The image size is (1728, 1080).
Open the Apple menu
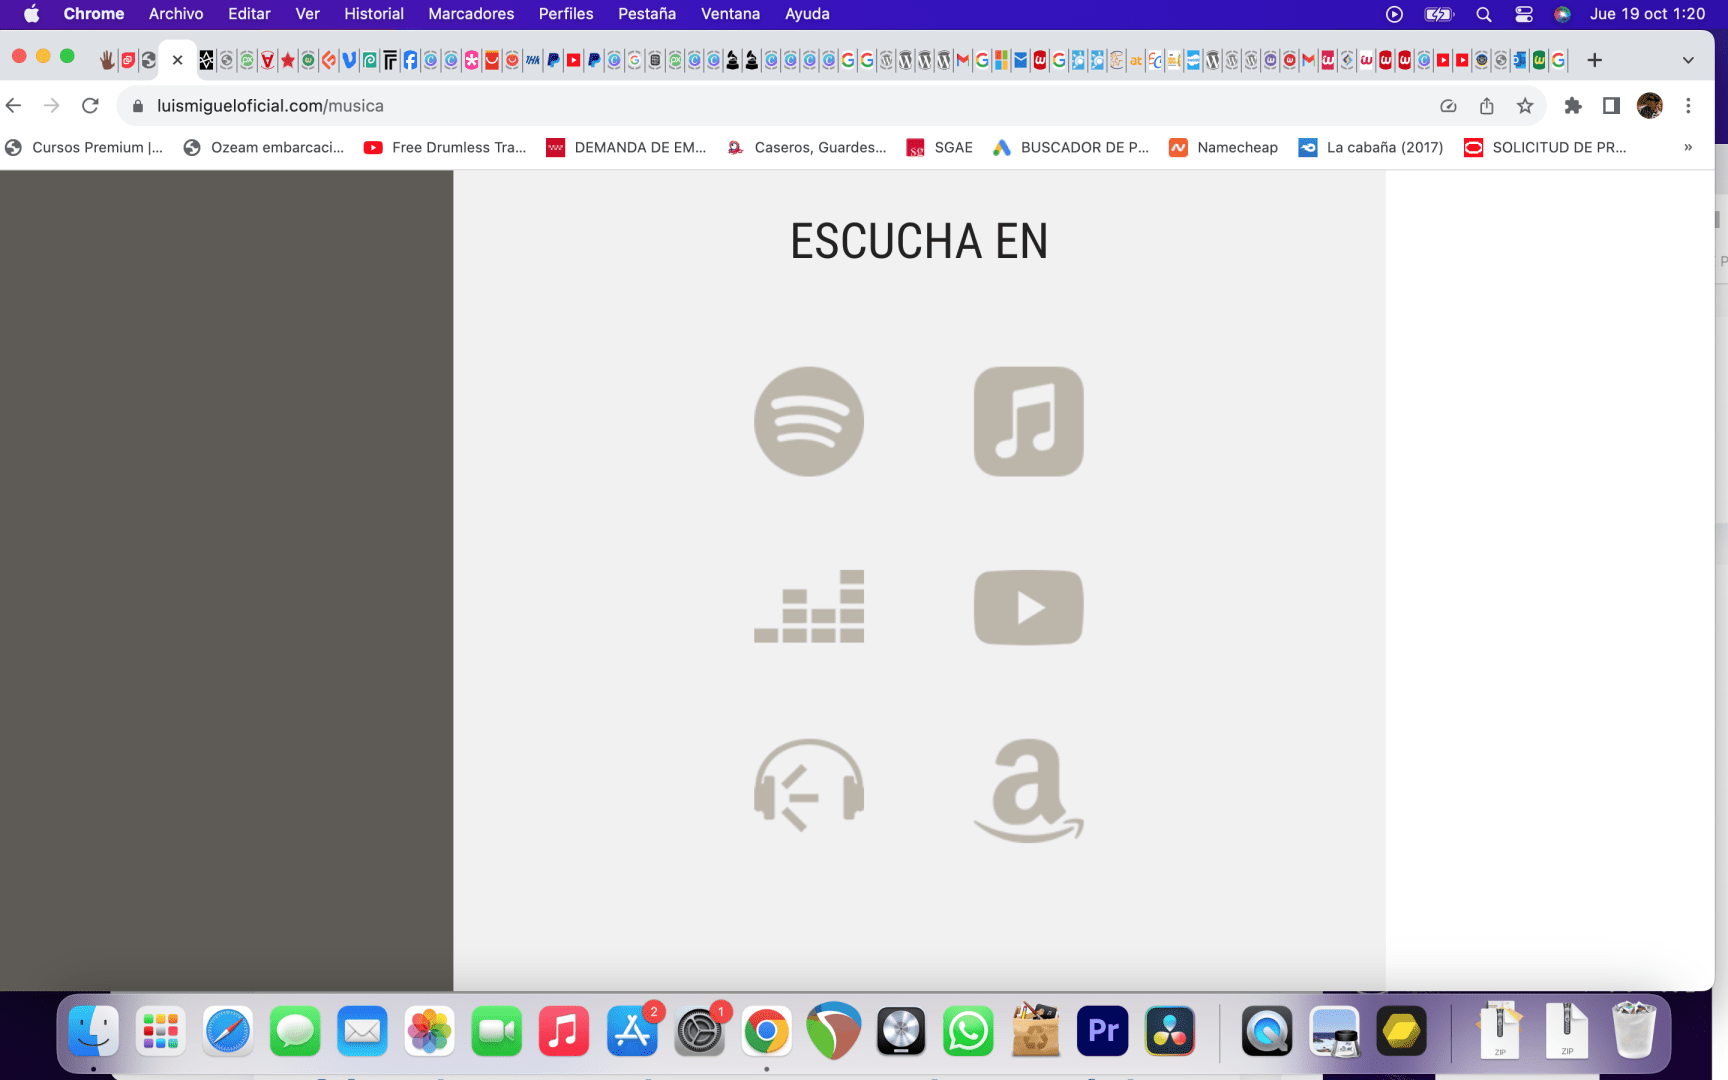click(32, 14)
